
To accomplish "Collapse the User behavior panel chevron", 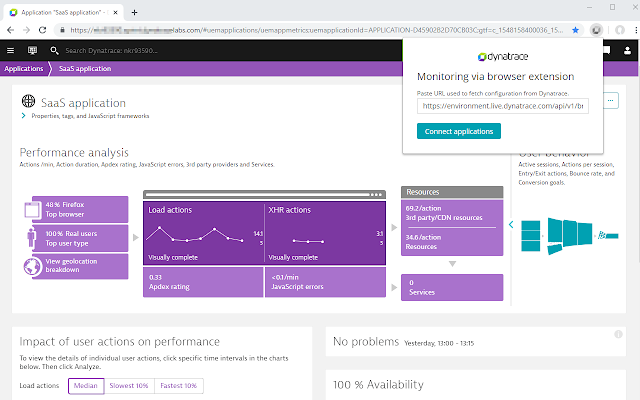I will pyautogui.click(x=511, y=224).
